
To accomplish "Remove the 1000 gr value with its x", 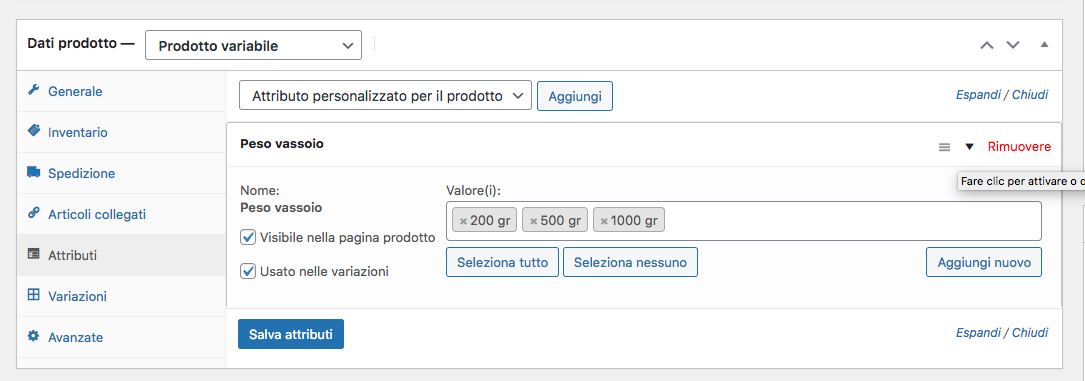I will (x=604, y=221).
